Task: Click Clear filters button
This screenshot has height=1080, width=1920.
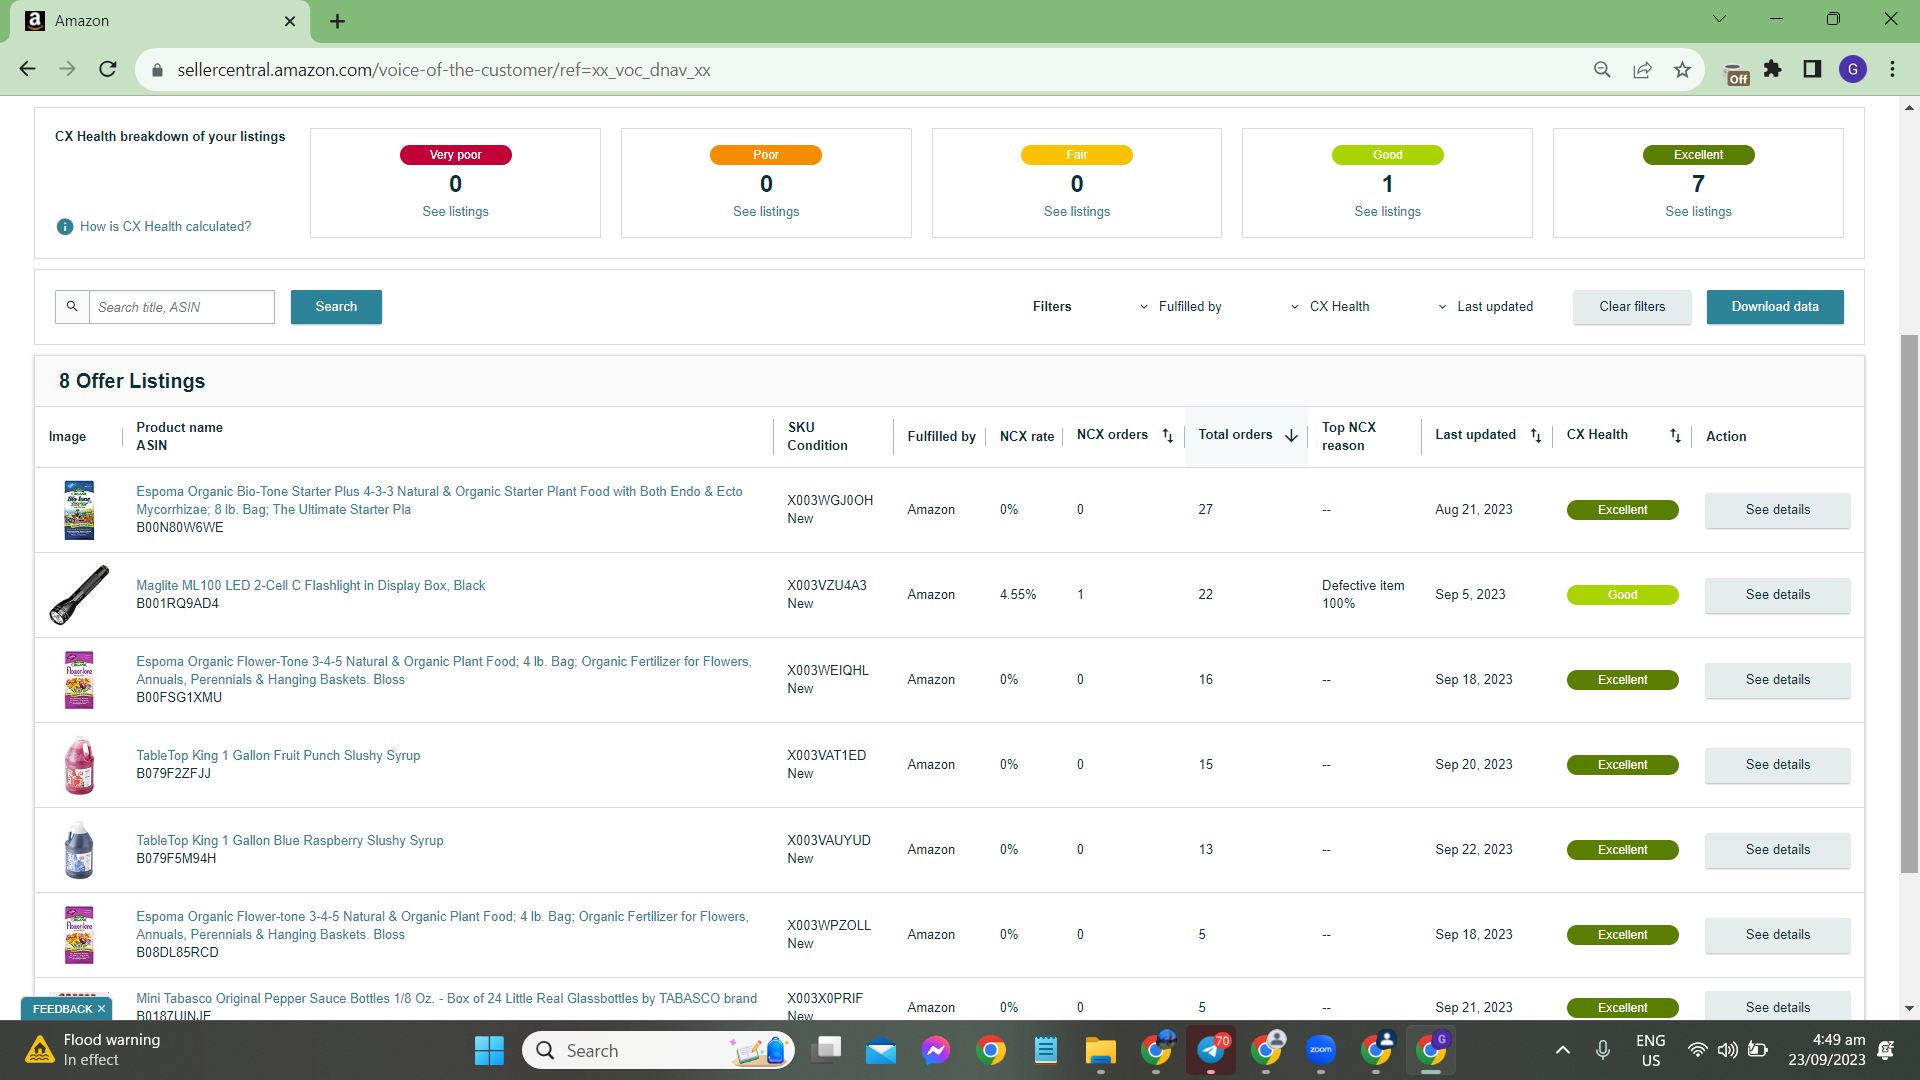Action: 1632,307
